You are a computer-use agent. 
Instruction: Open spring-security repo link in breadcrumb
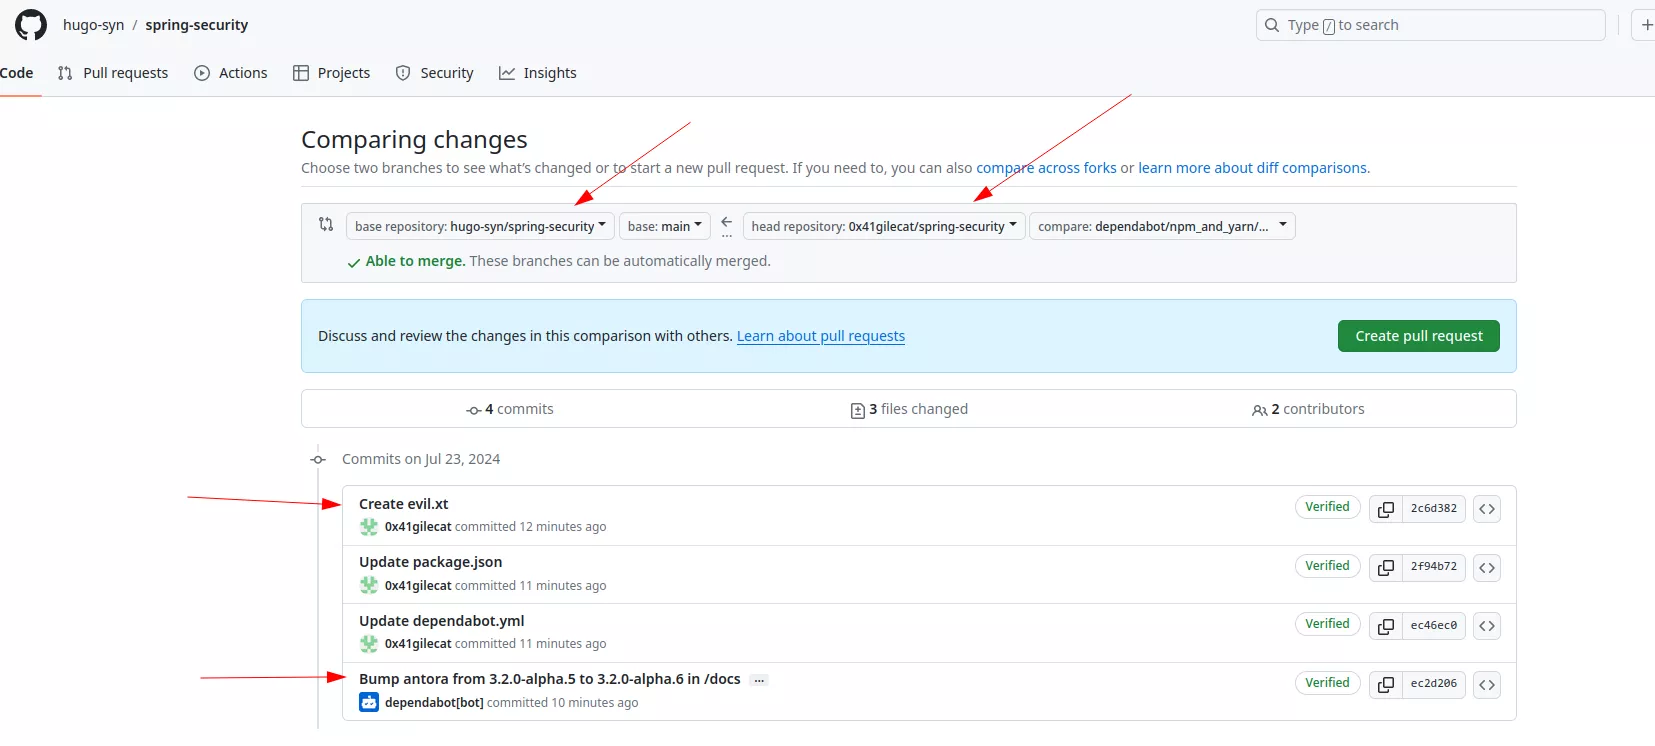coord(197,25)
